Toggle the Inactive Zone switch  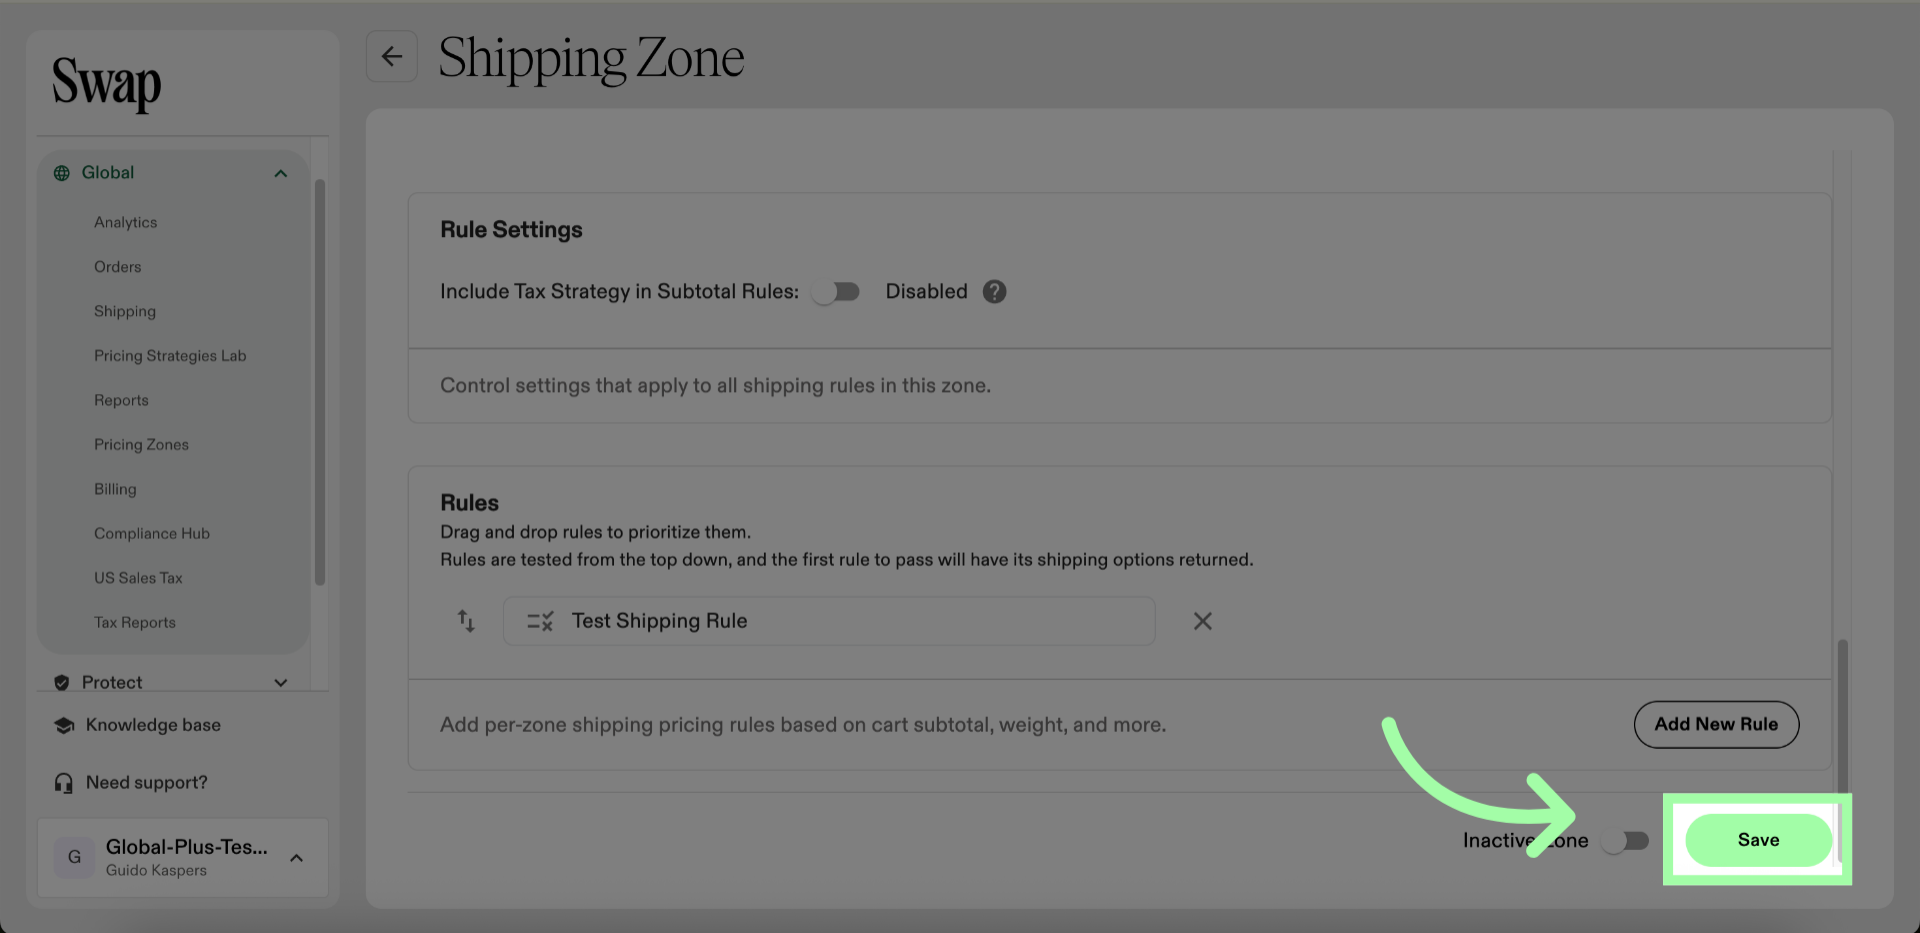(x=1625, y=841)
